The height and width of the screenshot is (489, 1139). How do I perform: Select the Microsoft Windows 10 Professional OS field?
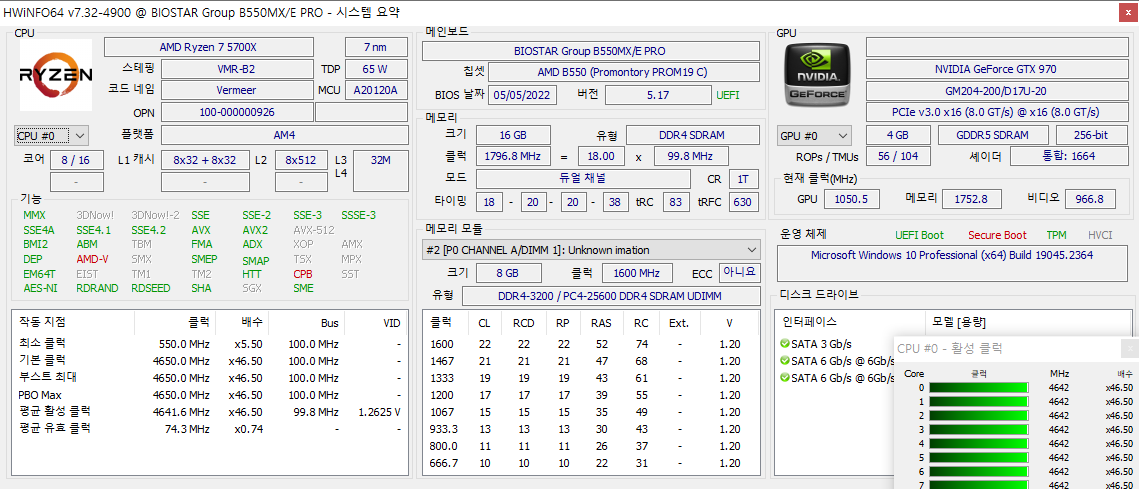(x=952, y=264)
